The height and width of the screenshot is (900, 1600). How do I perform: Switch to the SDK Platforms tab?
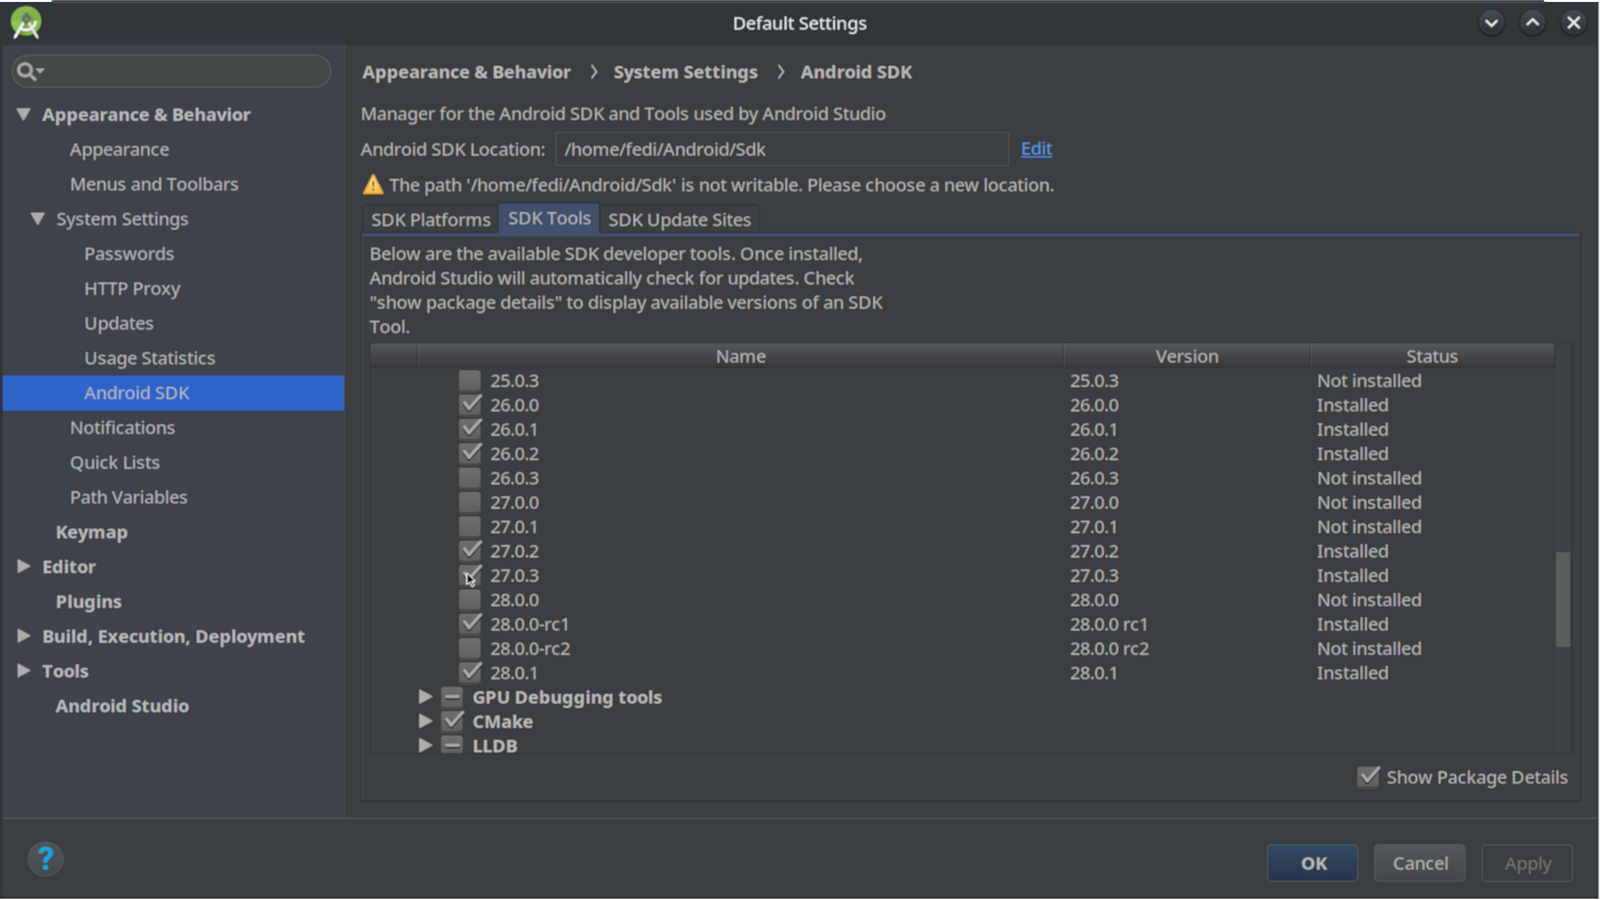[431, 220]
